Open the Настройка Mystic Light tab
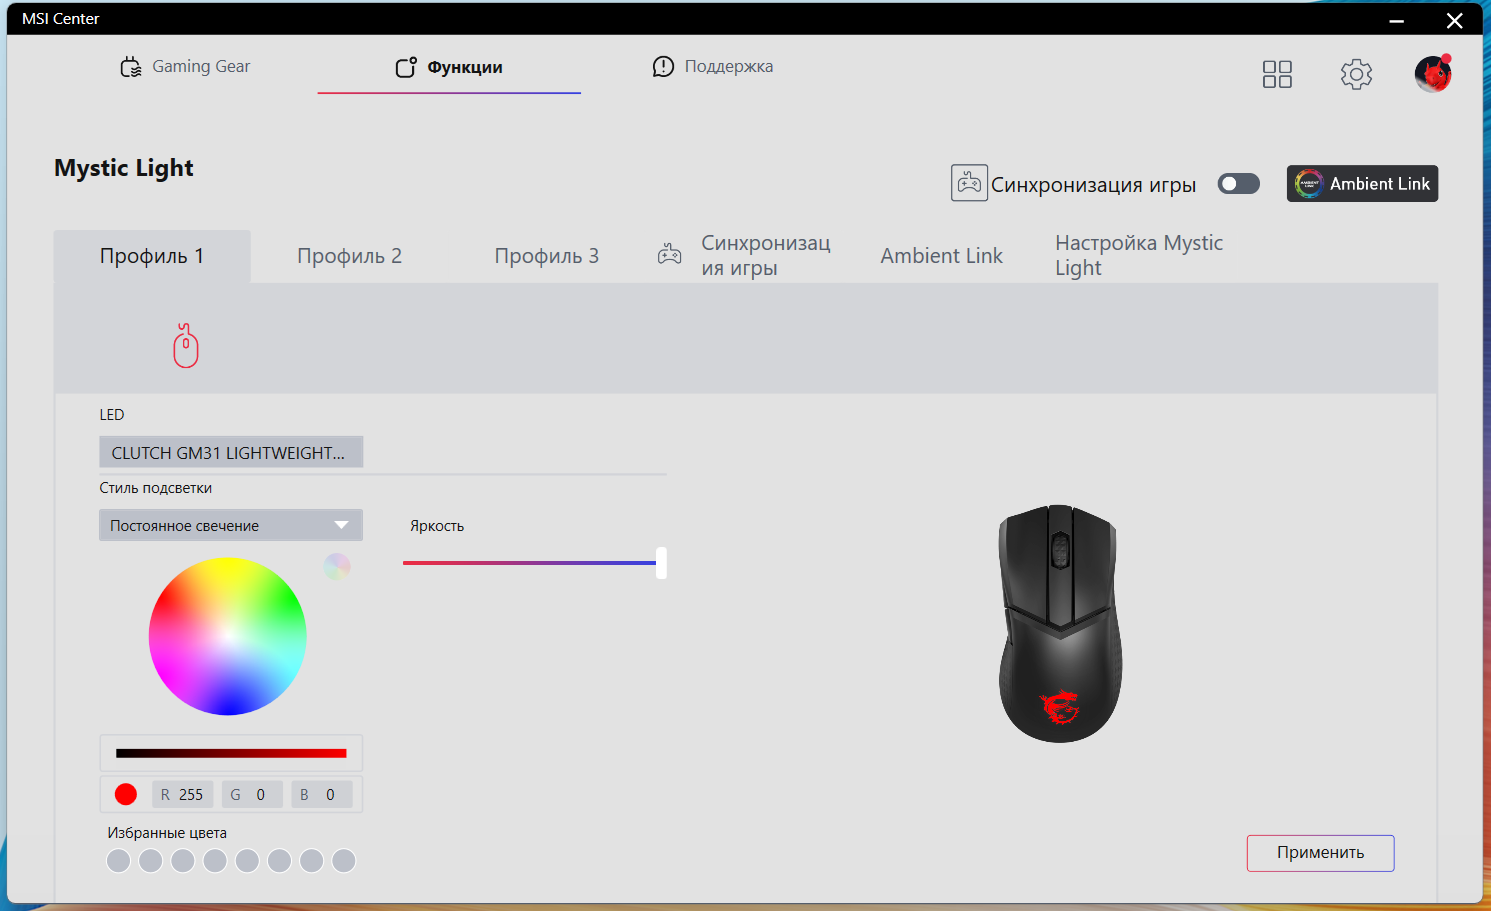This screenshot has height=911, width=1491. (x=1139, y=256)
